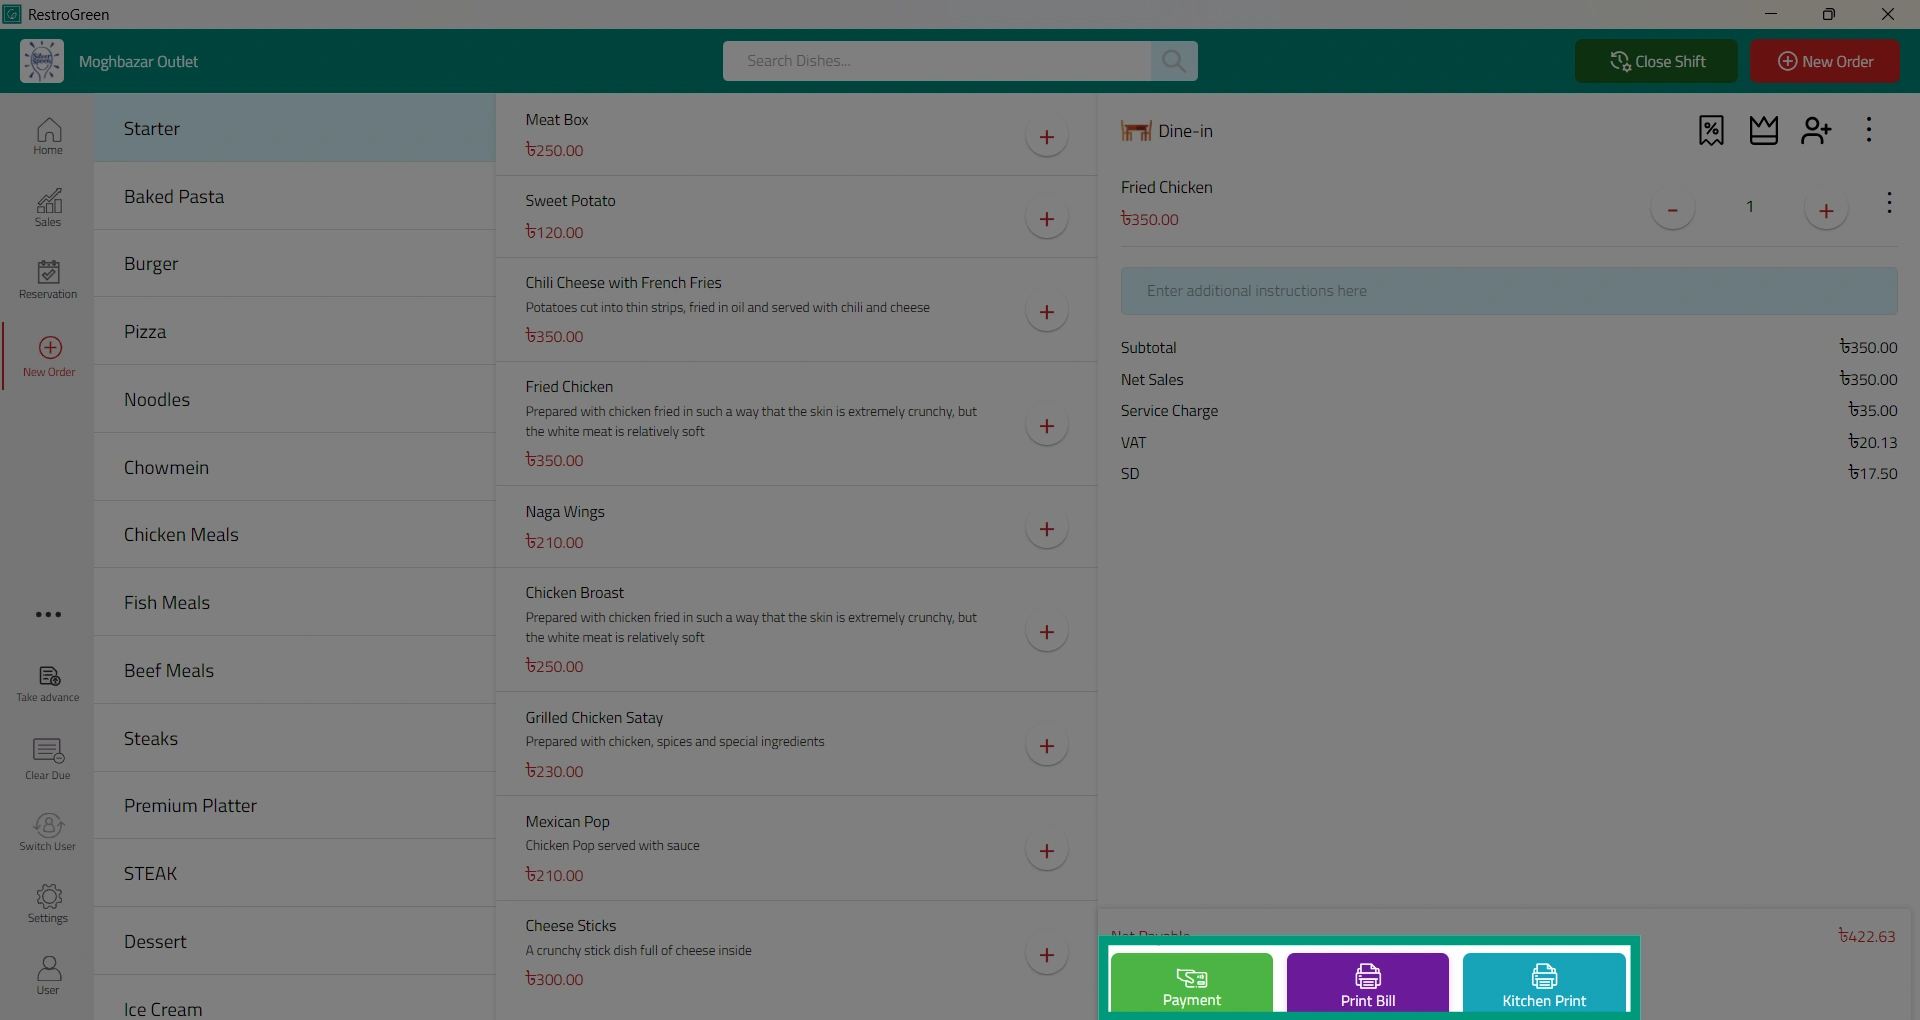Open Fried Chicken item options menu
The height and width of the screenshot is (1020, 1920).
tap(1889, 203)
